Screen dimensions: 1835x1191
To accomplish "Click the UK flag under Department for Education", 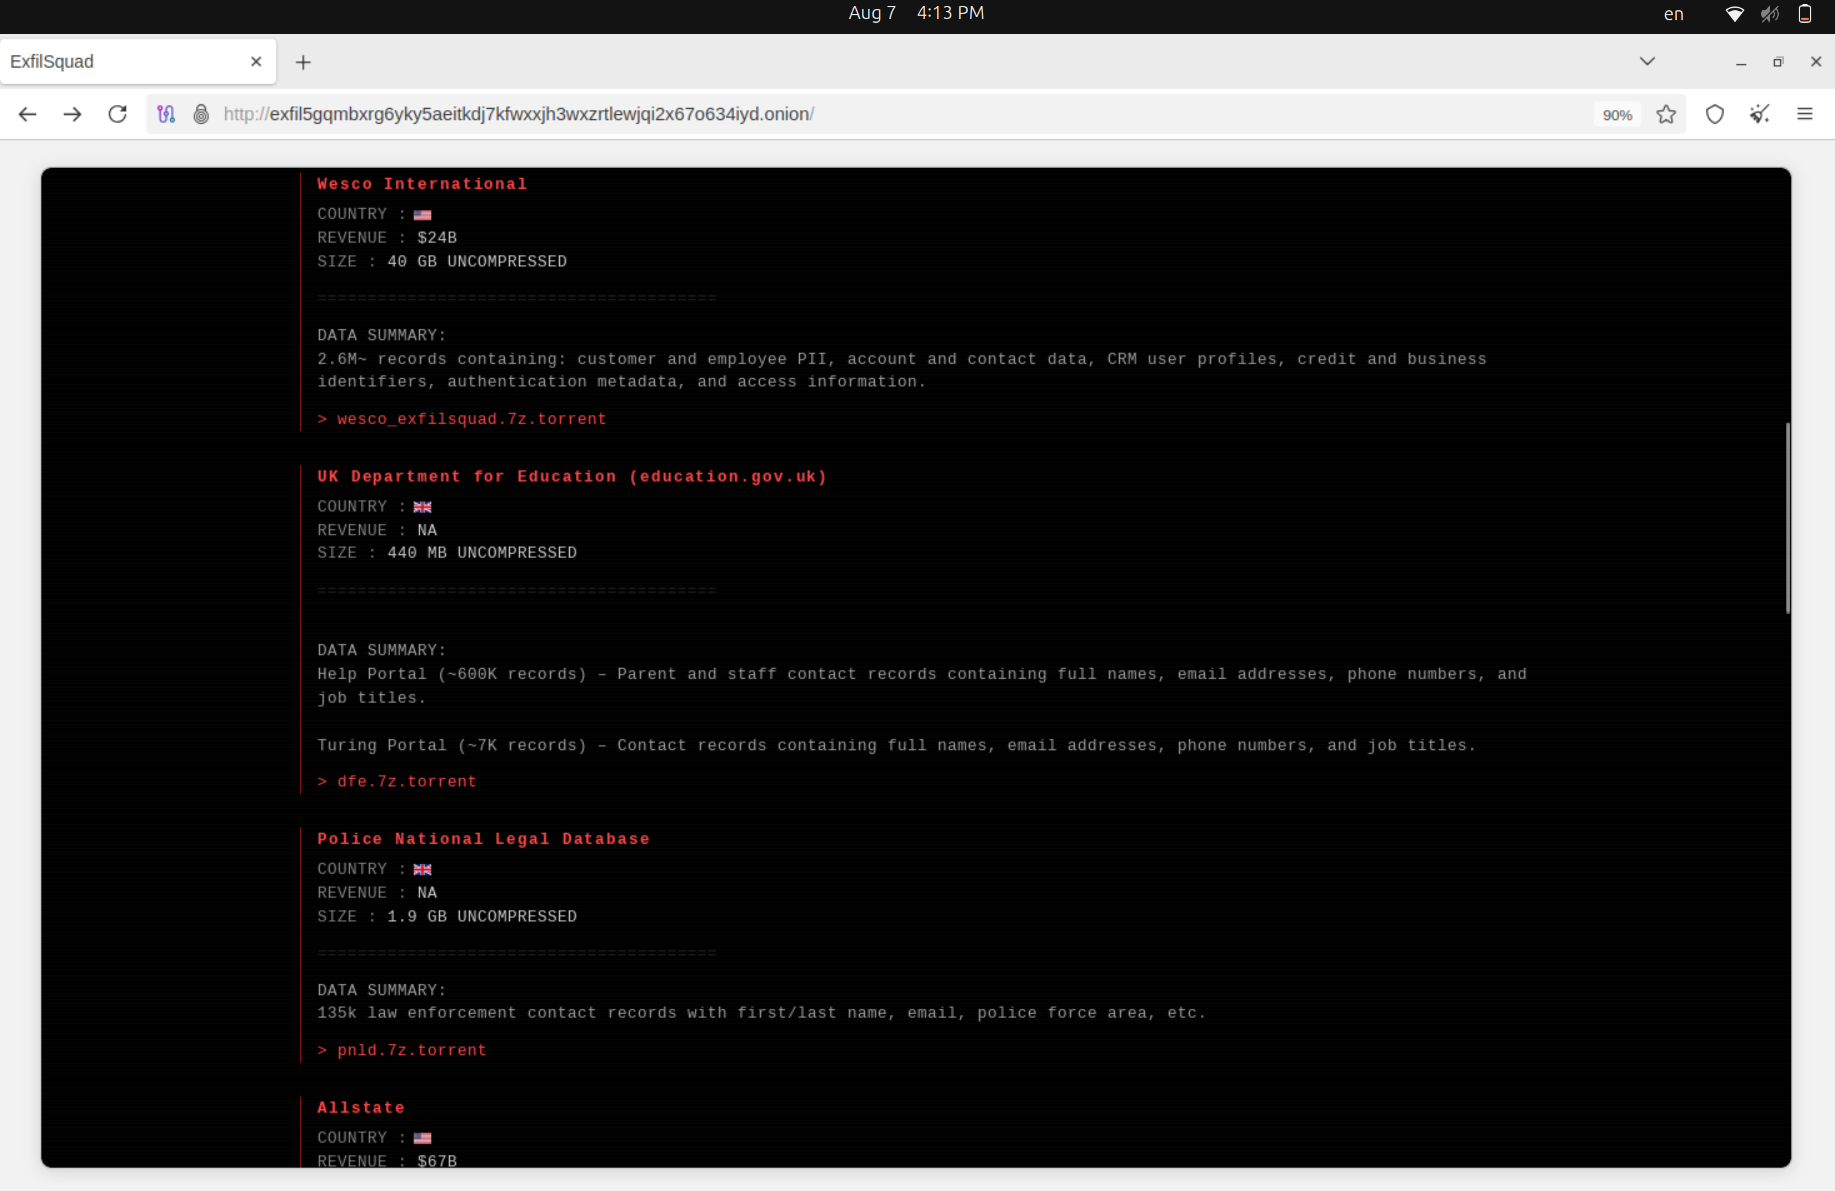I will pyautogui.click(x=423, y=507).
